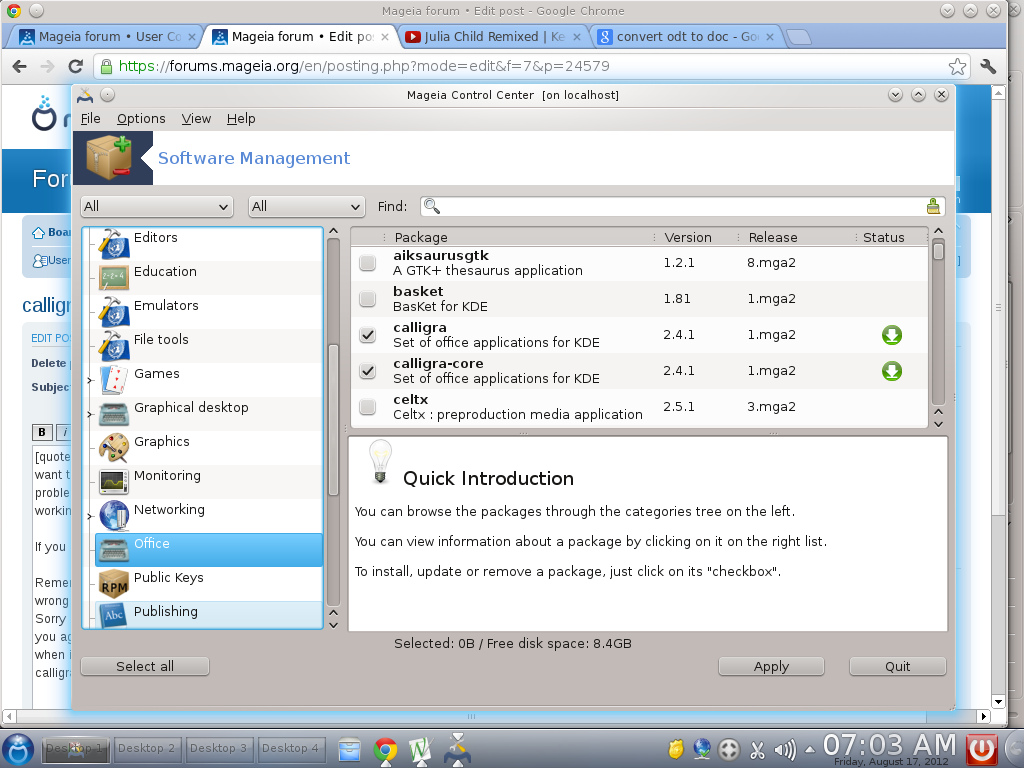
Task: Open the word processor taskbar icon
Action: pyautogui.click(x=421, y=749)
